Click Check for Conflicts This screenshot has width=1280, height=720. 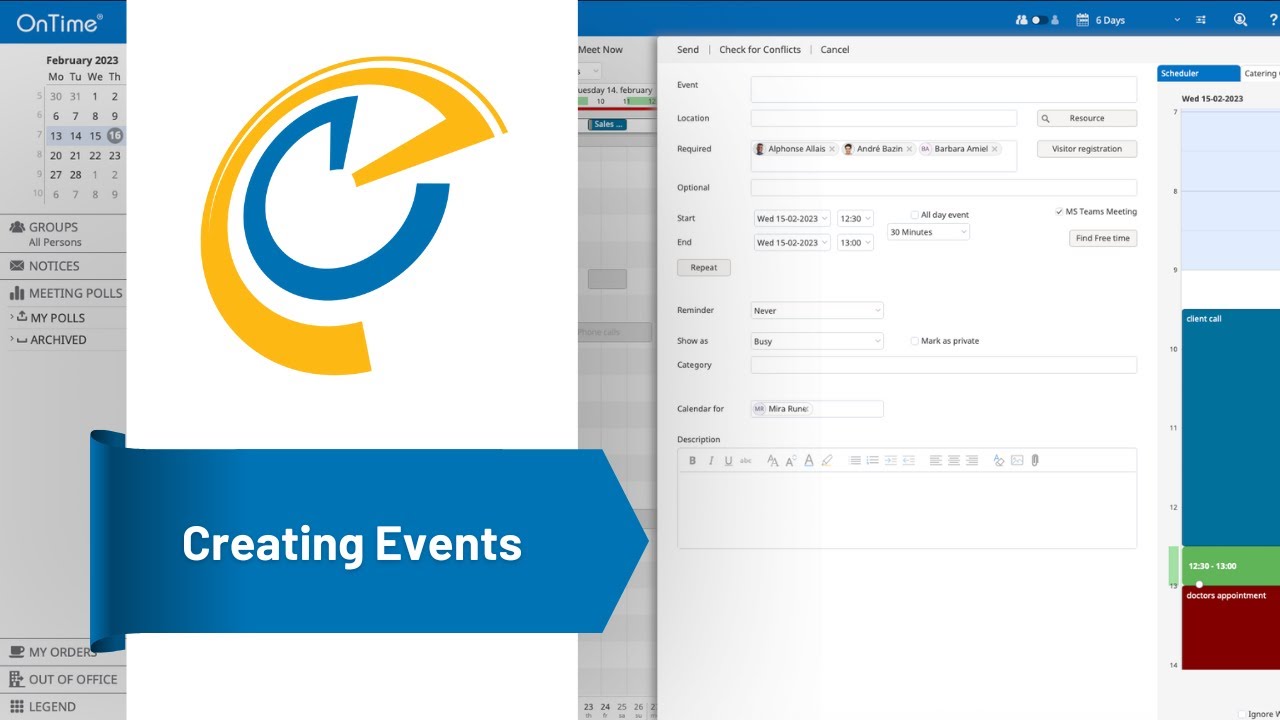point(760,49)
